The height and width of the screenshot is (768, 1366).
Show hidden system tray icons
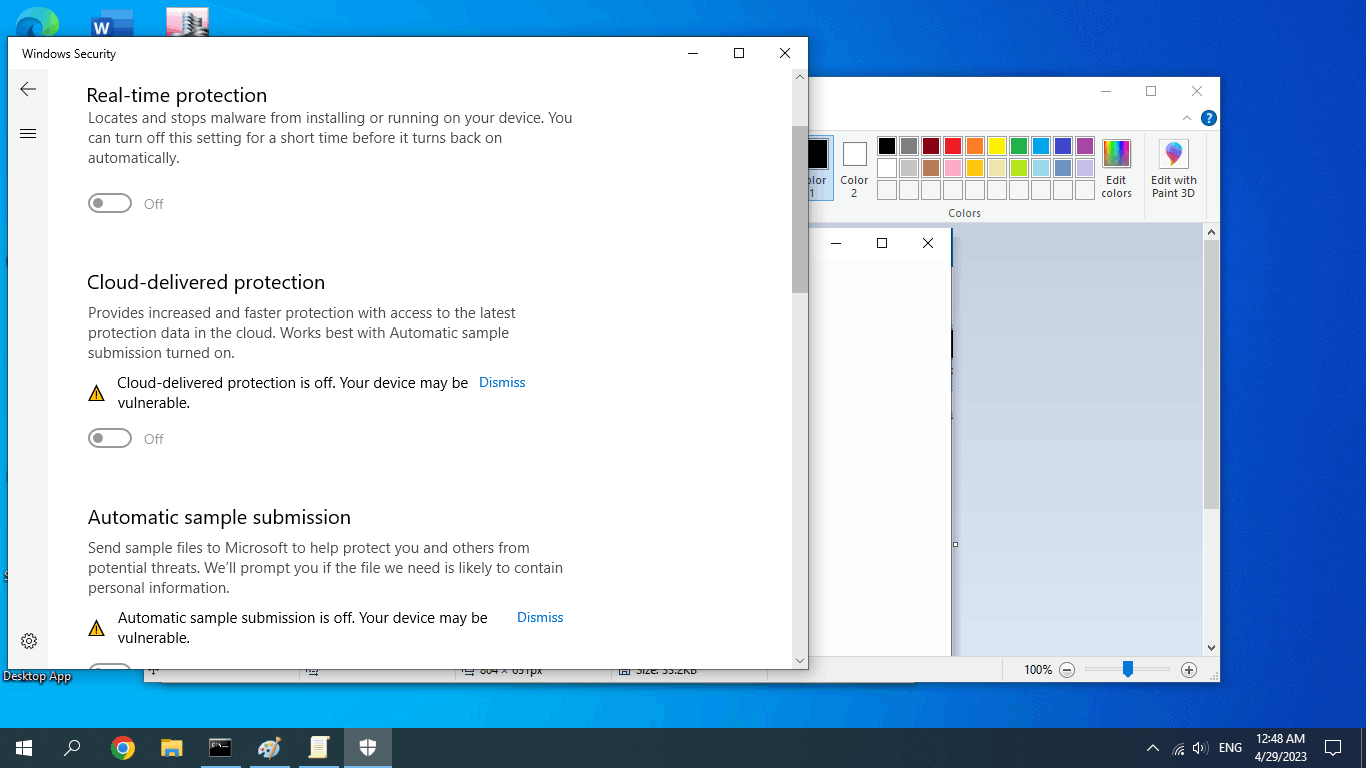coord(1152,748)
